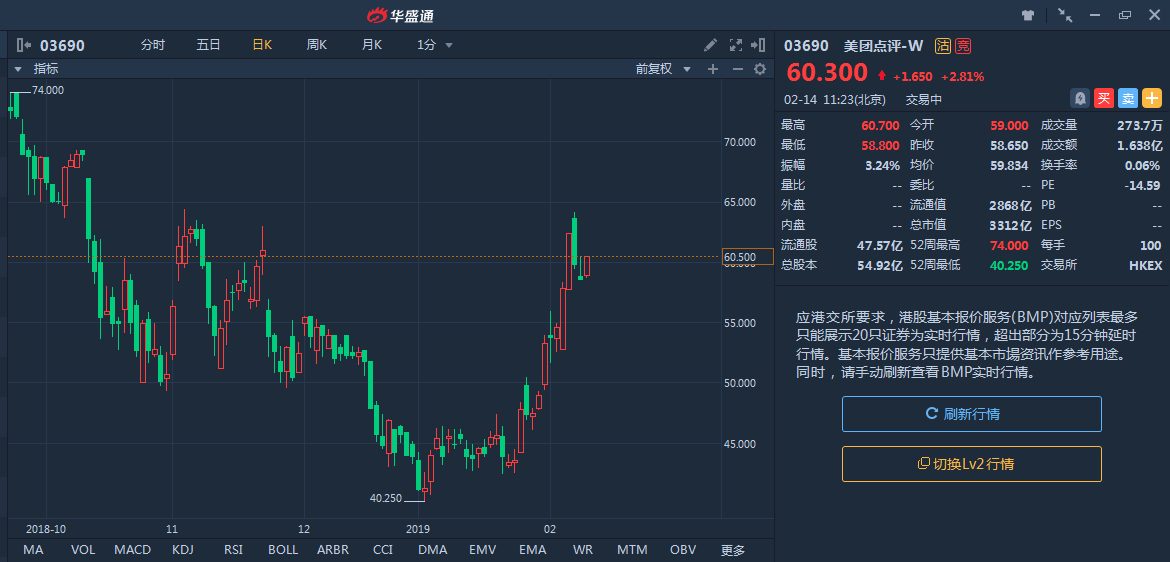Click the 最高 value 60.700
The image size is (1170, 562).
[881, 125]
